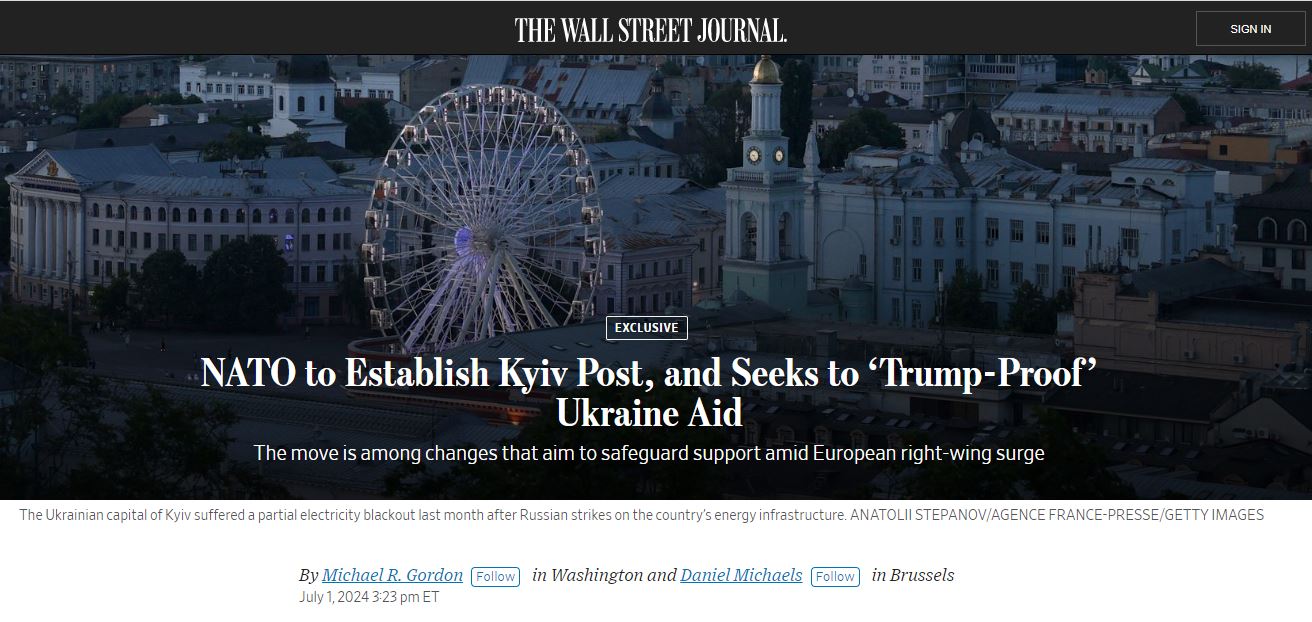Click the EXCLUSIVE badge label
Screen dimensions: 1312x622
(x=646, y=328)
